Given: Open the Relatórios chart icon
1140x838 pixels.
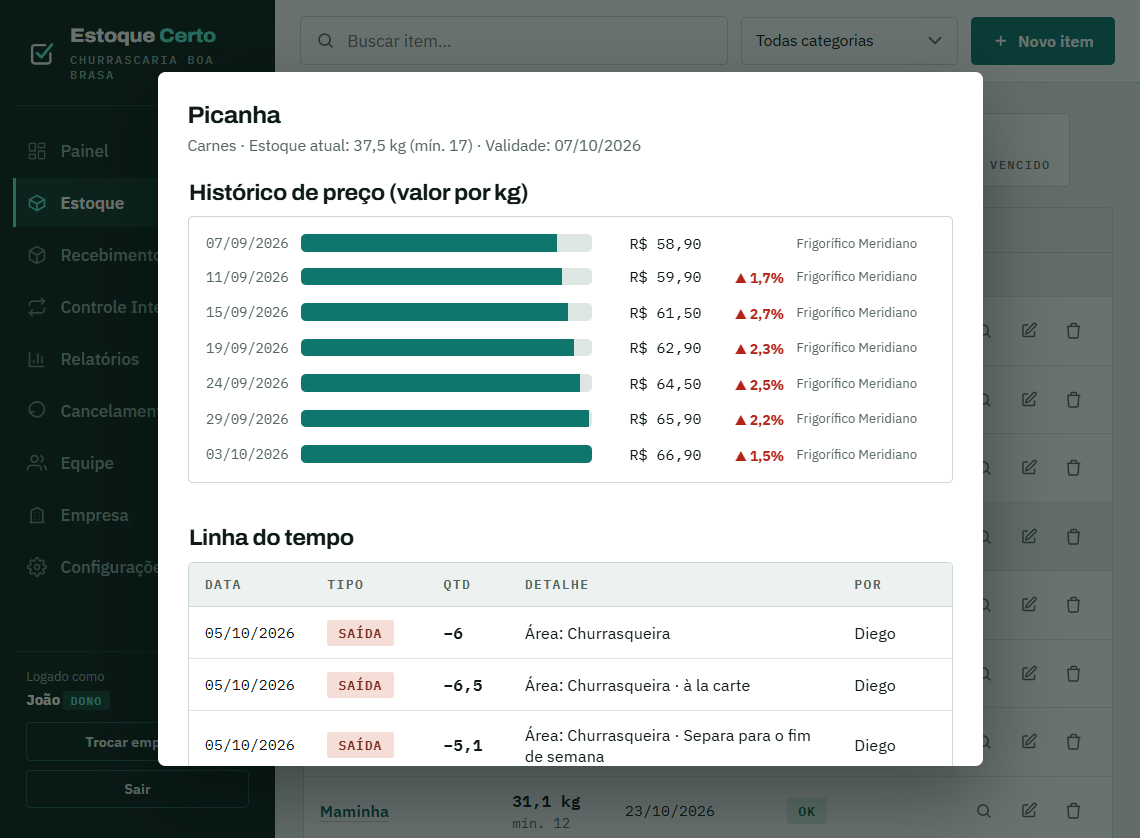Looking at the screenshot, I should [x=37, y=359].
